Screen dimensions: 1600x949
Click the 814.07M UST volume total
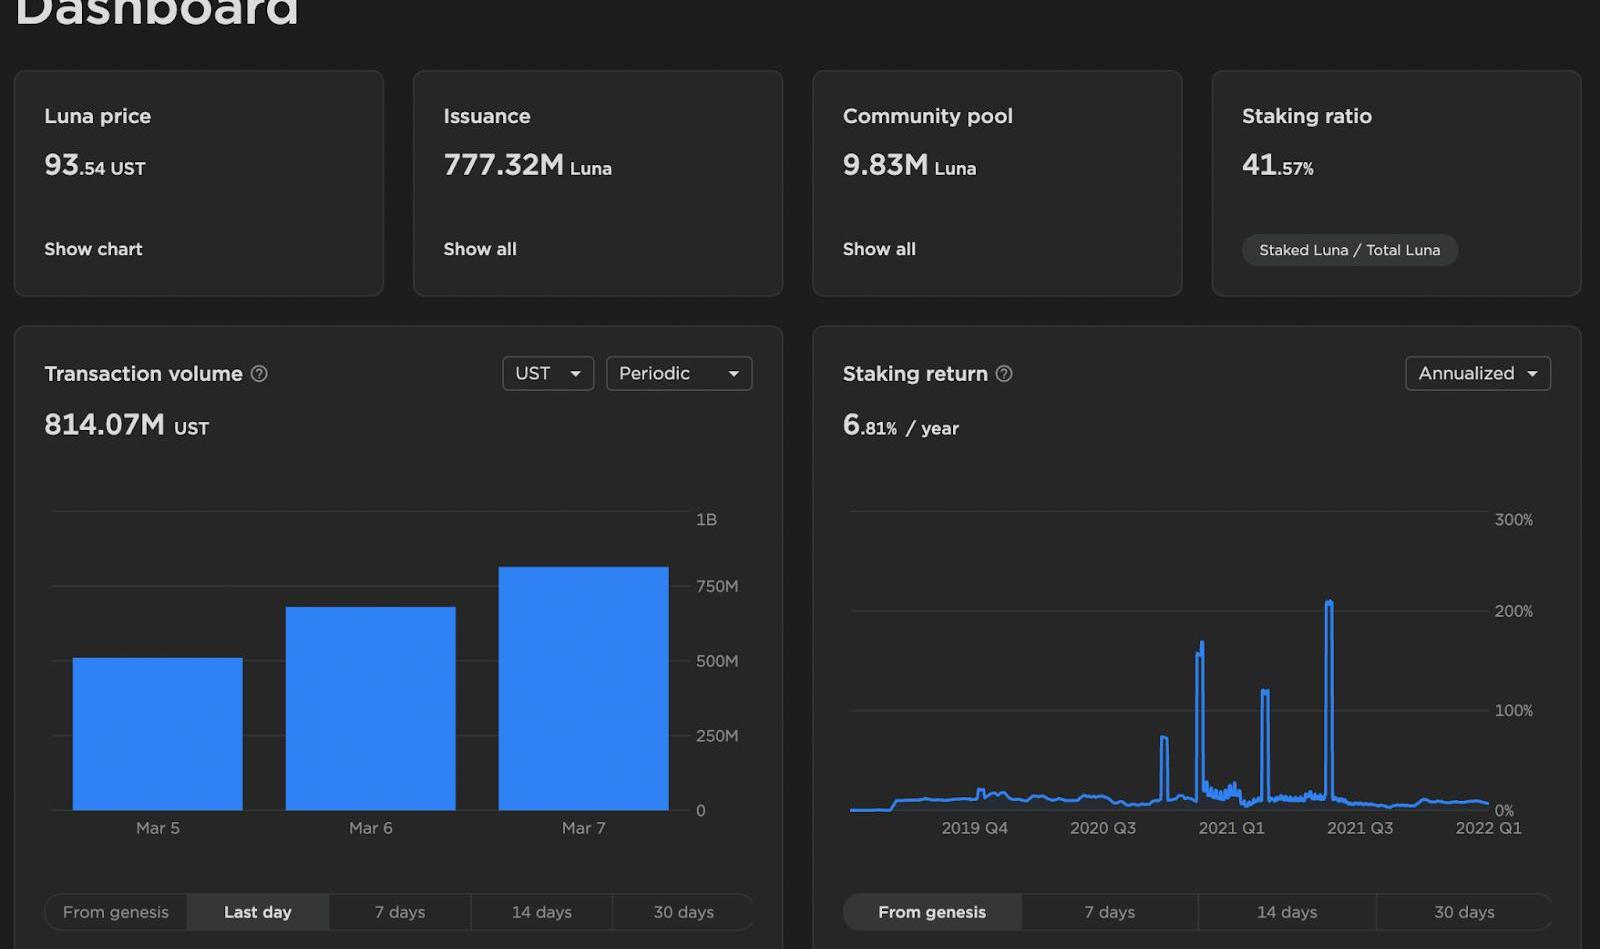coord(127,425)
